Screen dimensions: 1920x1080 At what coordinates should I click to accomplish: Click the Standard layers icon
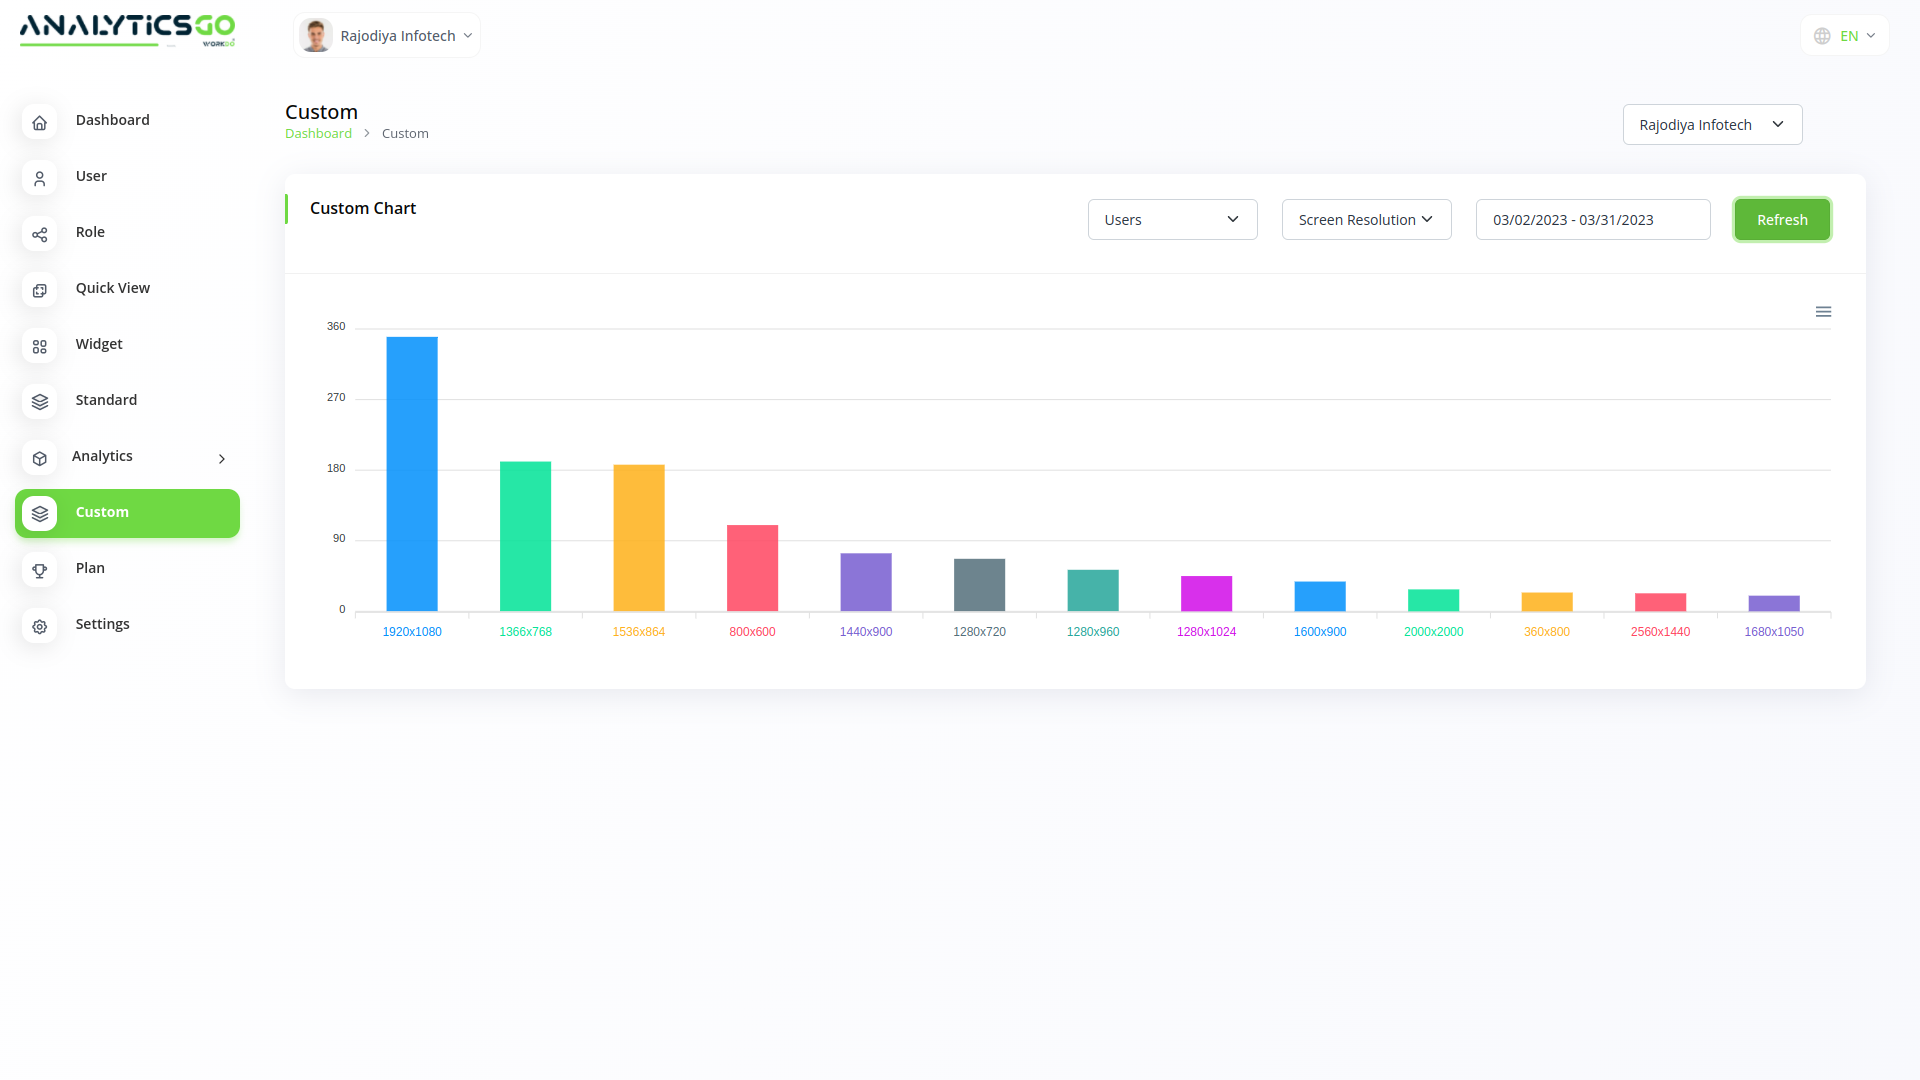[39, 401]
